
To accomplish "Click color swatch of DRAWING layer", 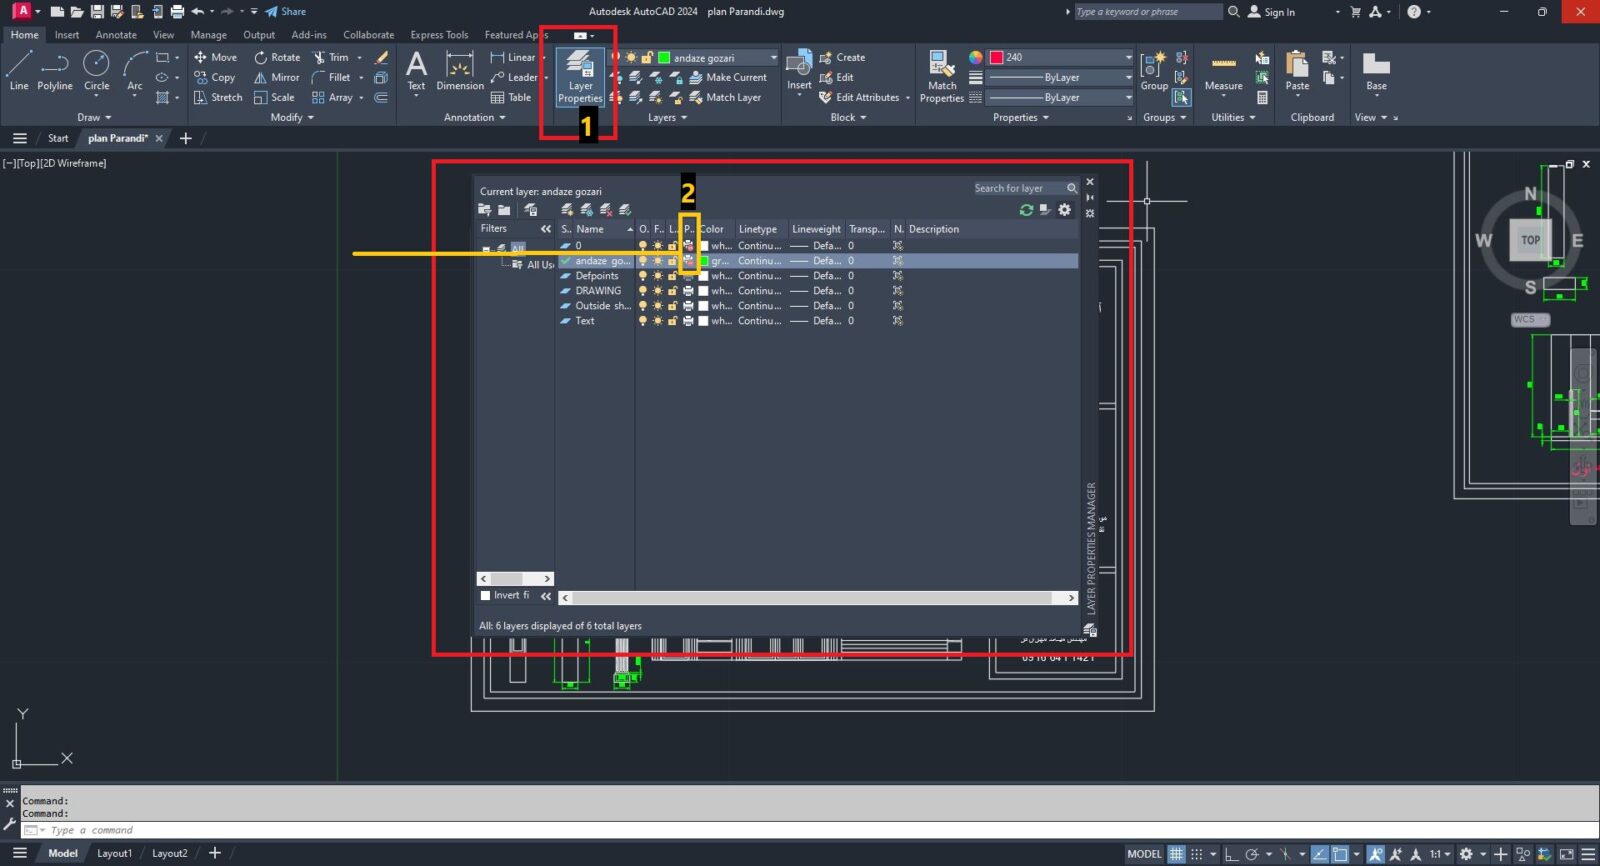I will click(704, 291).
